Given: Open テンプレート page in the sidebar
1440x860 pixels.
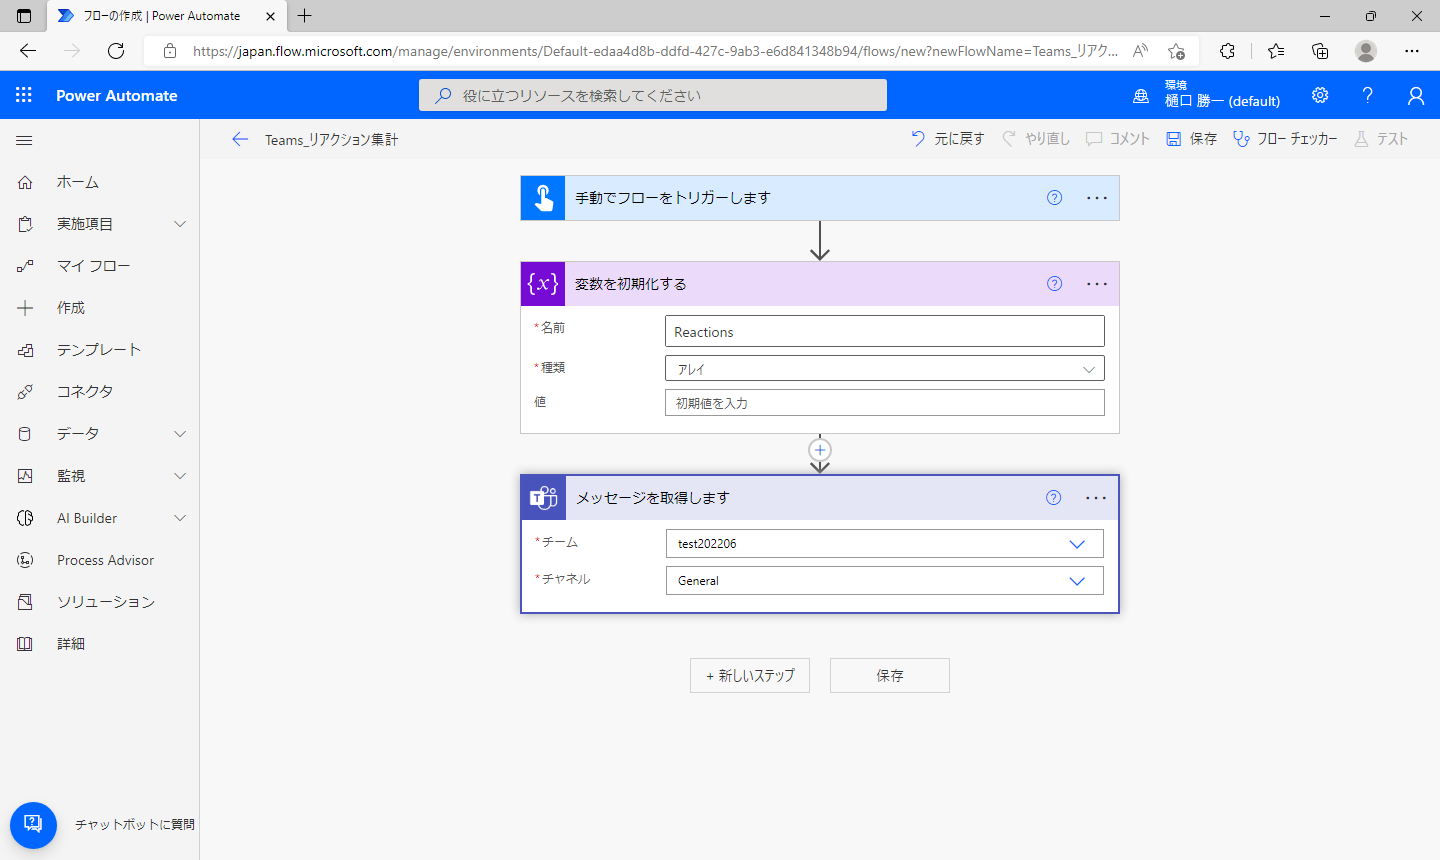Looking at the screenshot, I should pos(99,350).
